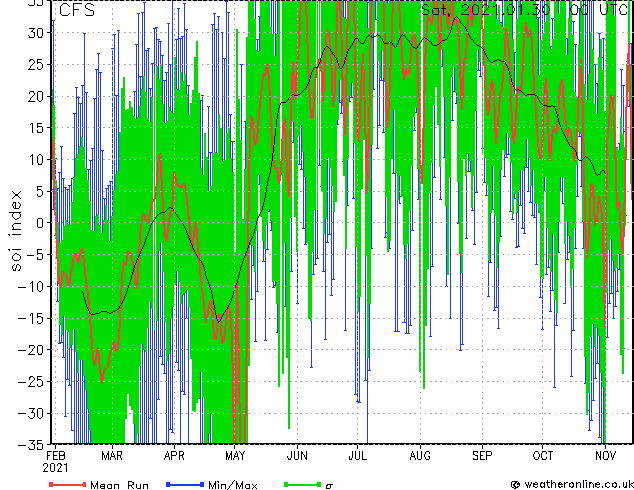Select the AUG month axis label
The image size is (634, 490).
click(420, 456)
